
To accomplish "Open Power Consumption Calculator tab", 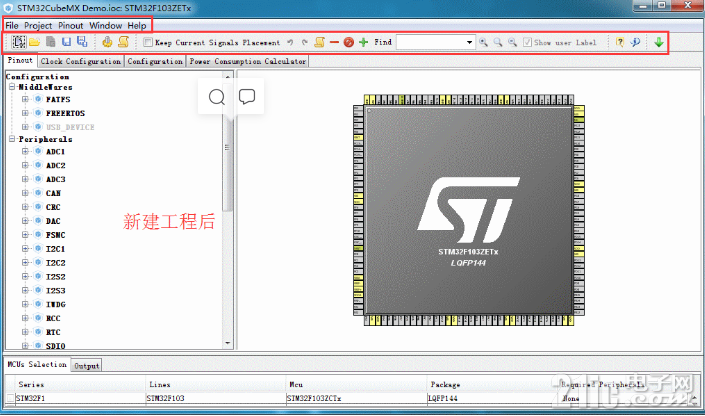I will point(247,61).
